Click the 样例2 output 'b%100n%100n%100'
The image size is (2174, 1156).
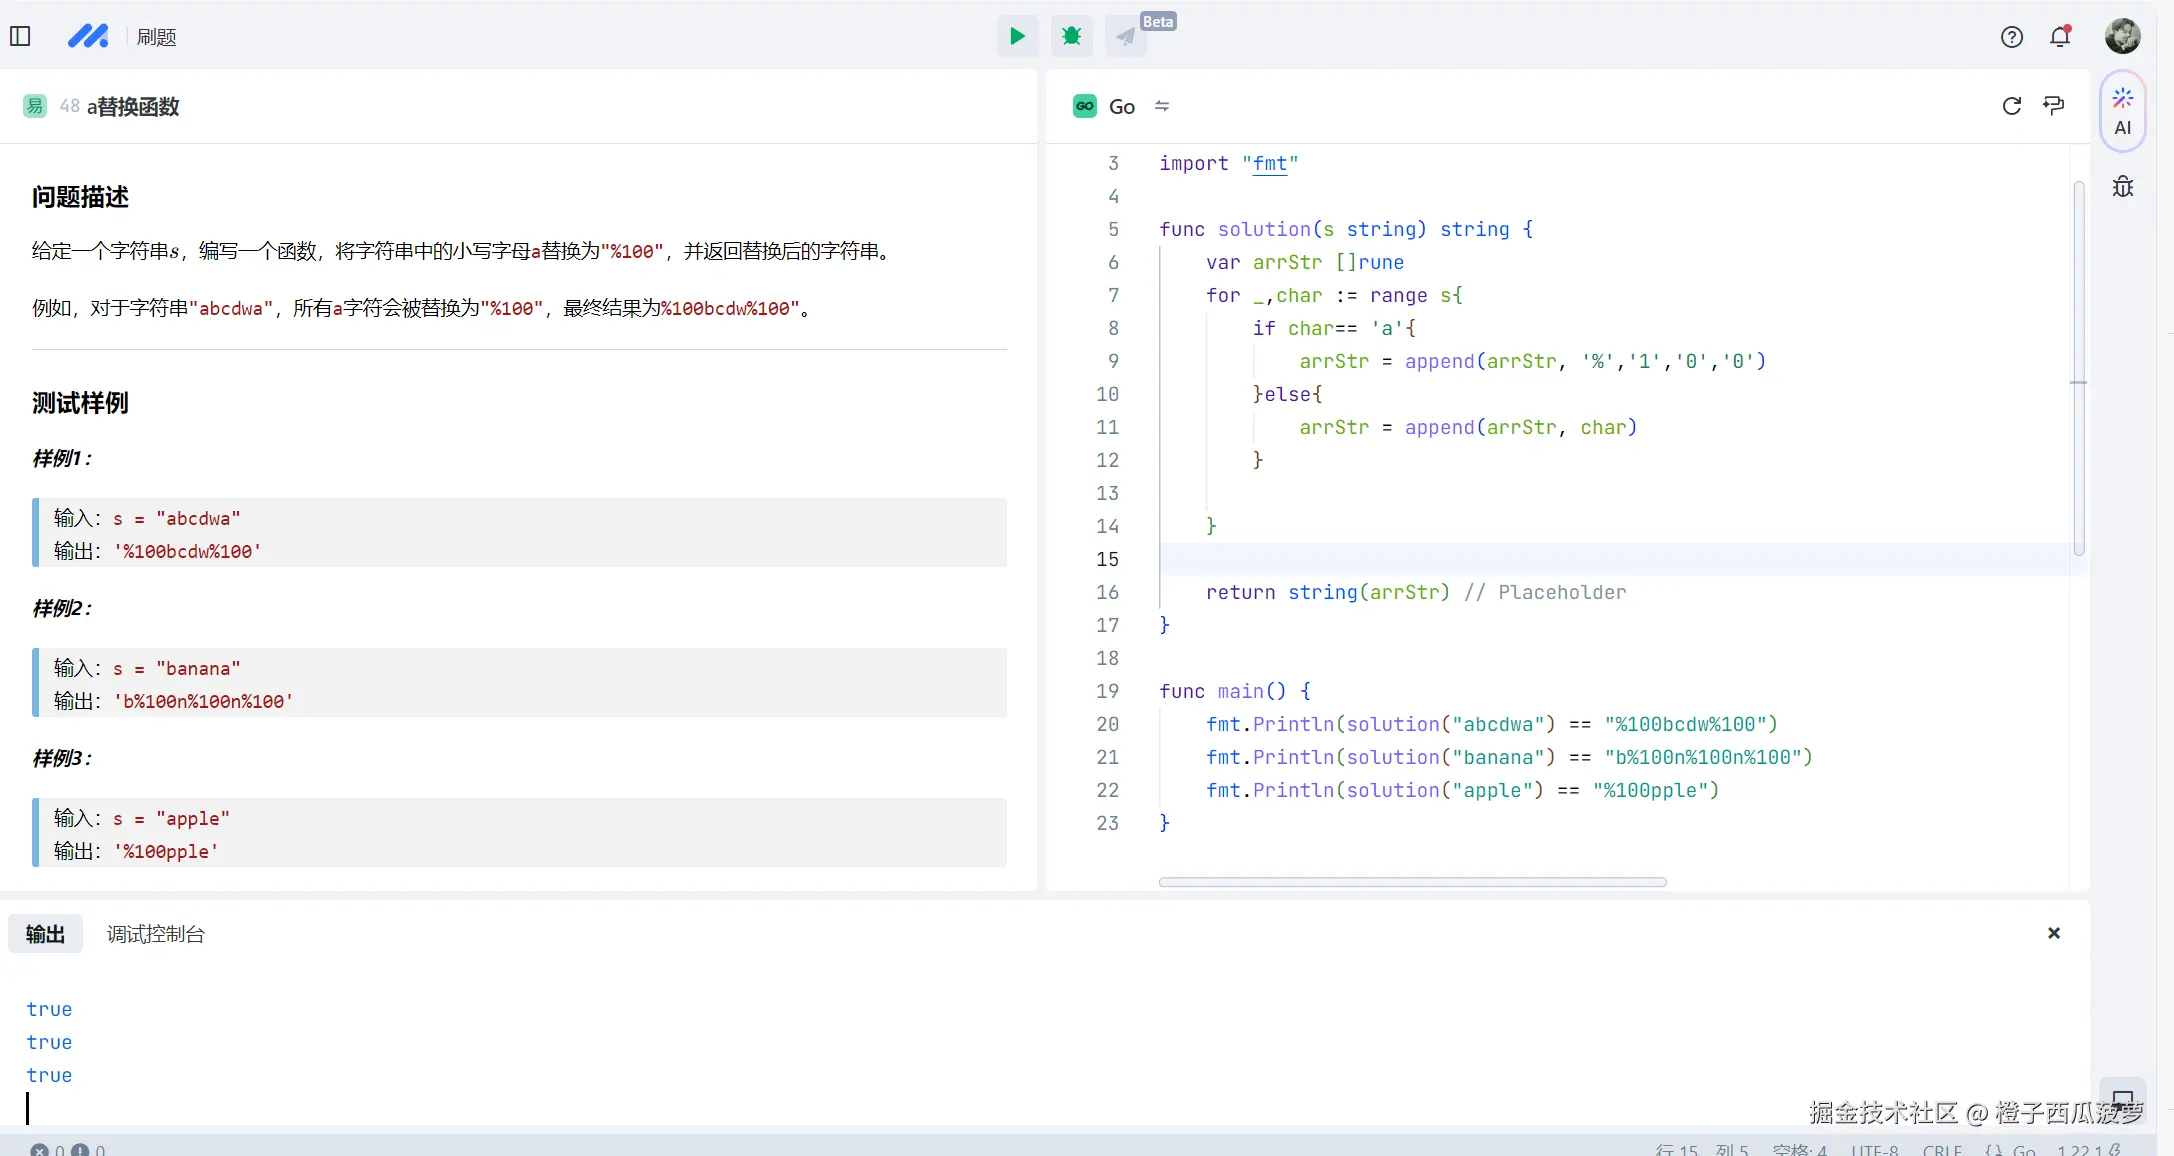click(x=204, y=701)
